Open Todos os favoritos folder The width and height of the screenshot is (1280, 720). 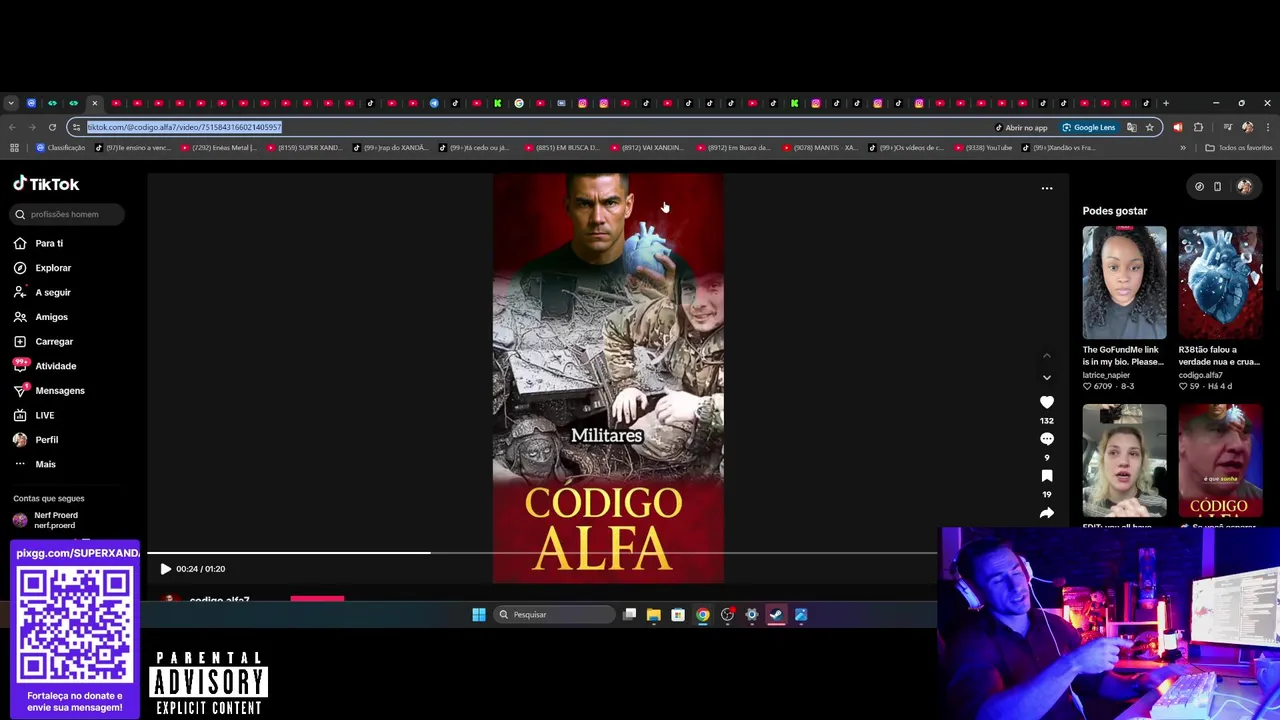click(x=1239, y=148)
